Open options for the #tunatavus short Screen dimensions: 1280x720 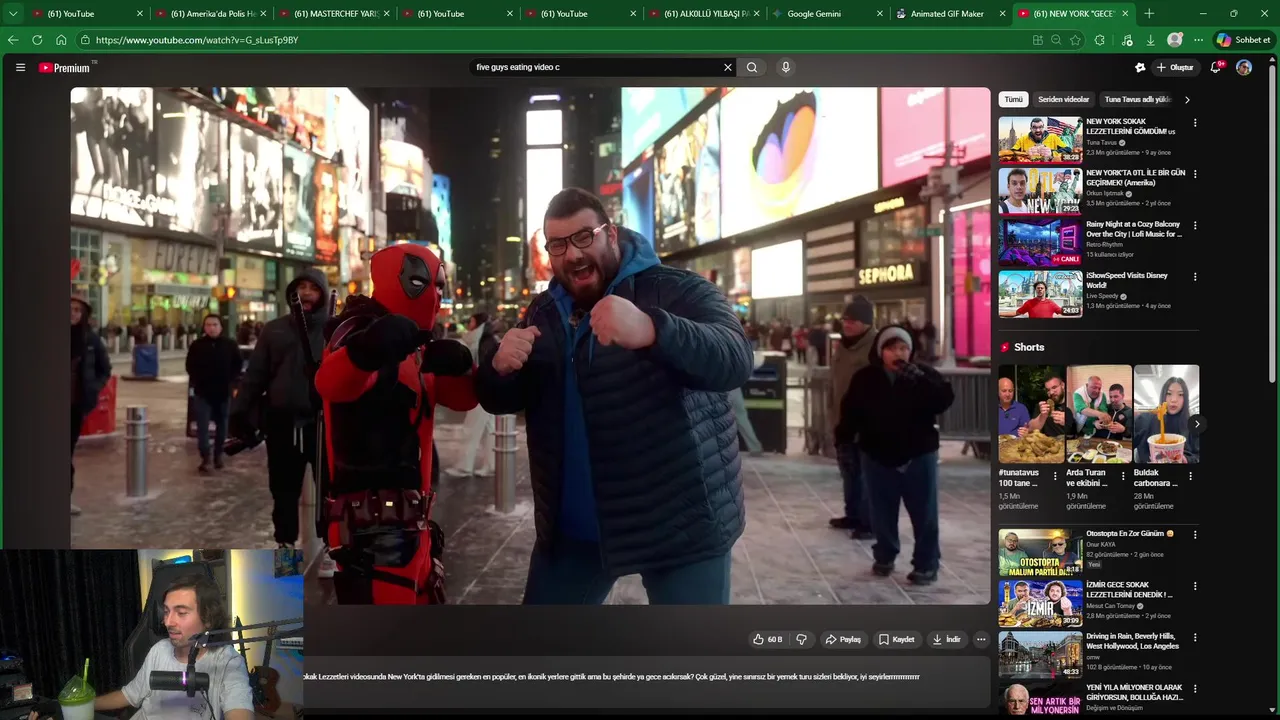(x=1055, y=477)
